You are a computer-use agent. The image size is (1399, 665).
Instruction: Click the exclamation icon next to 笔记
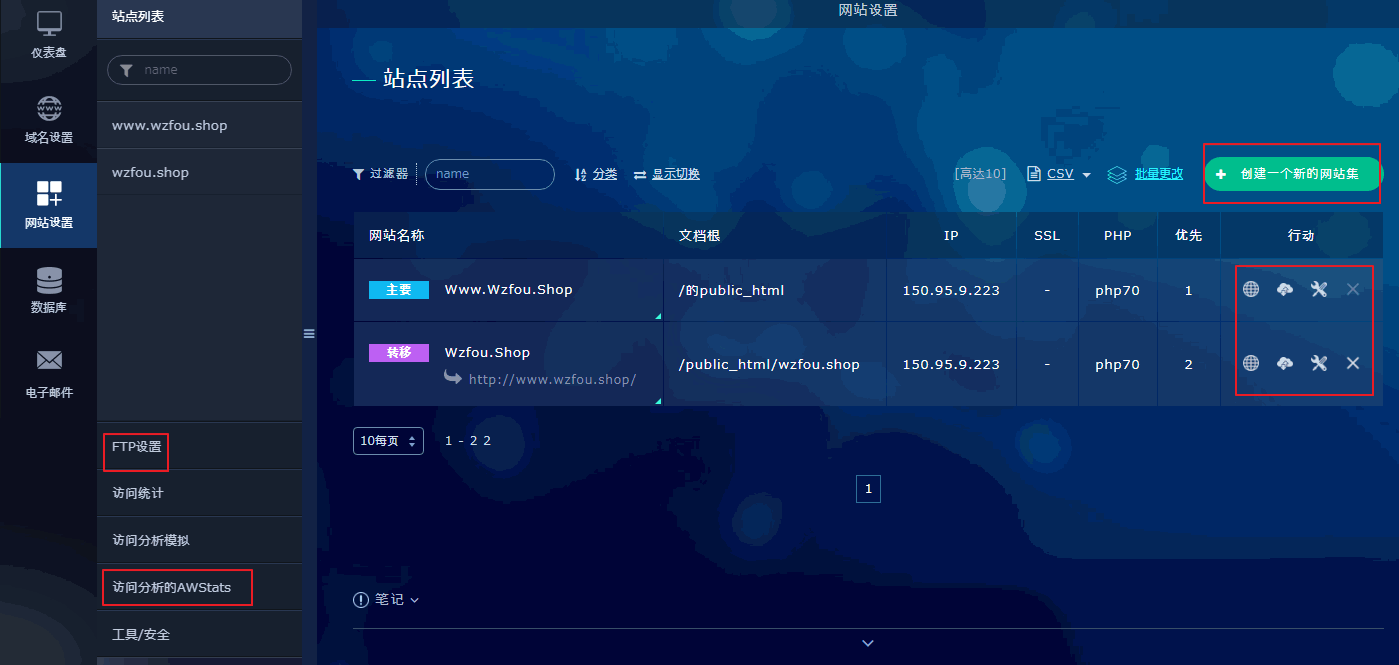click(x=361, y=600)
